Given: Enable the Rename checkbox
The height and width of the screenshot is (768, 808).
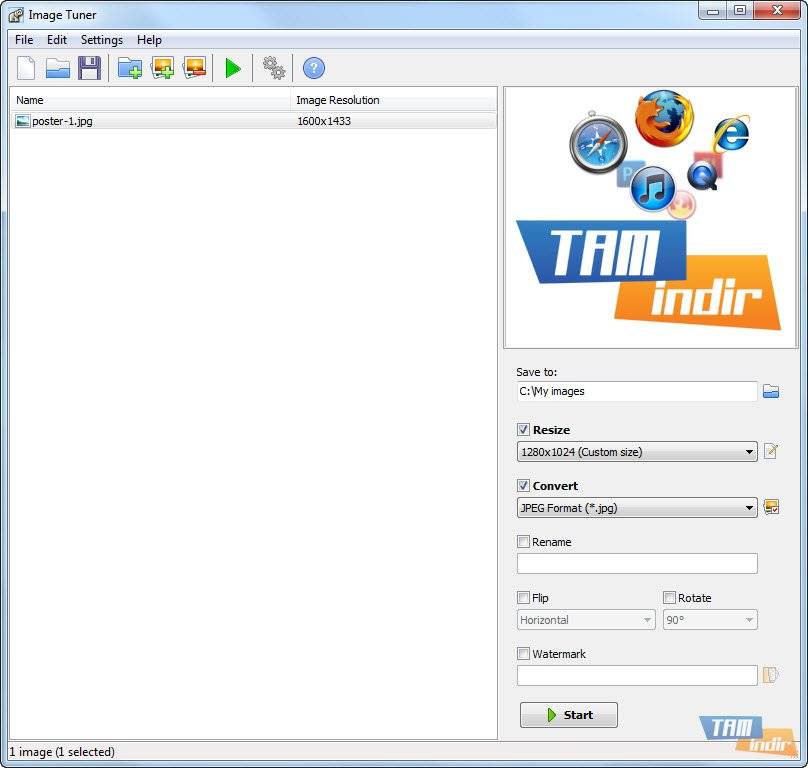Looking at the screenshot, I should [x=524, y=542].
